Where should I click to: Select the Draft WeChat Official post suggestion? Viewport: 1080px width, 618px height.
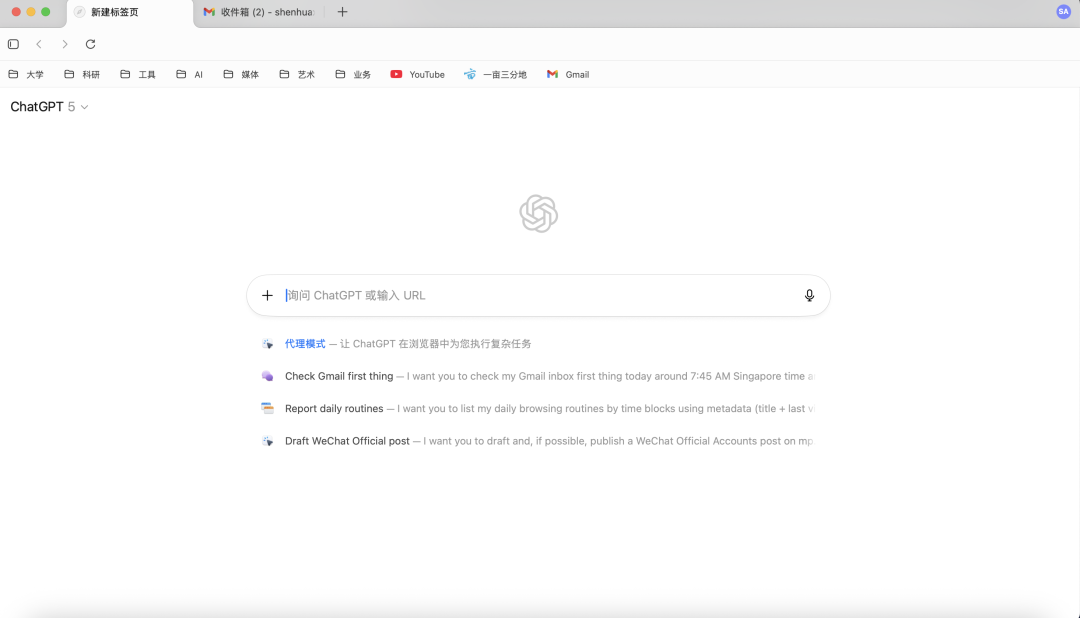click(x=537, y=441)
